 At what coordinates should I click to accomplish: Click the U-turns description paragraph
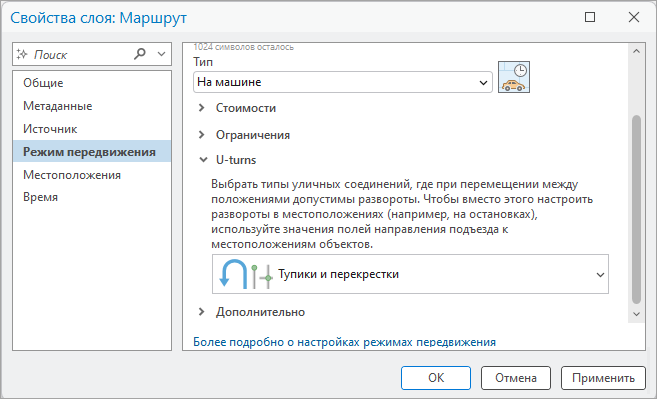coord(401,214)
